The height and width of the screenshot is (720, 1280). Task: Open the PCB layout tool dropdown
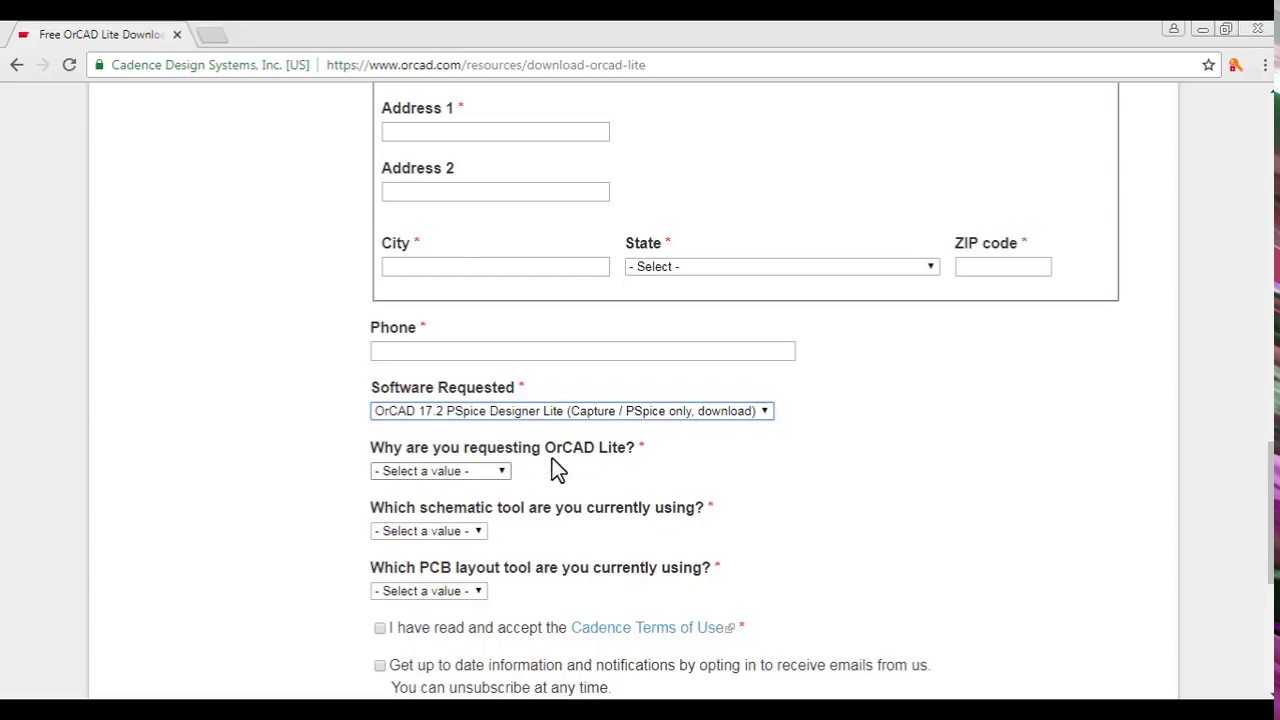coord(428,591)
